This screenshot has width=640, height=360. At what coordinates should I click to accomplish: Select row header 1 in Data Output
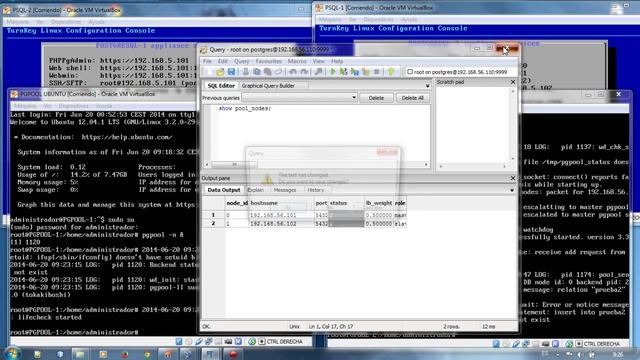coord(213,215)
